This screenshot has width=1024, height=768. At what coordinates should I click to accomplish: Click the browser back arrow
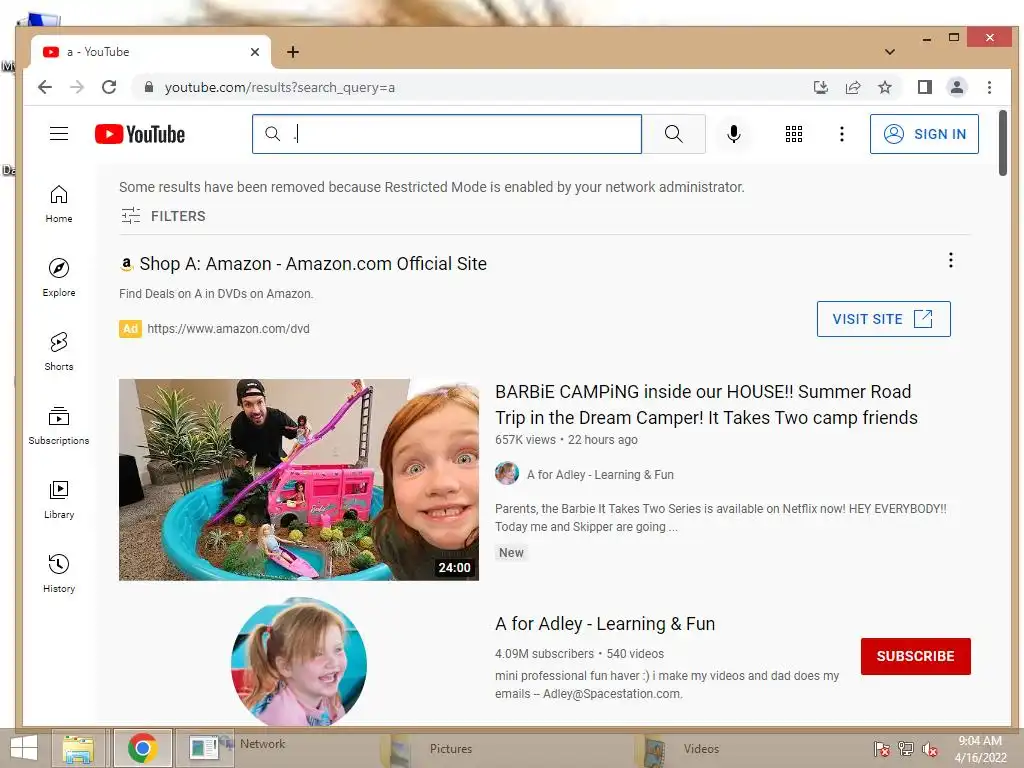[44, 87]
